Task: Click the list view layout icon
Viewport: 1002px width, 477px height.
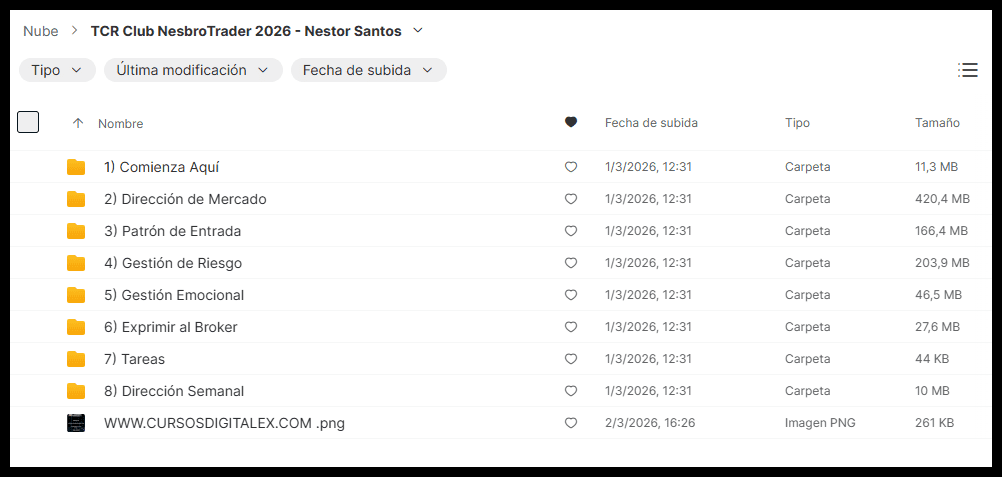Action: coord(967,70)
